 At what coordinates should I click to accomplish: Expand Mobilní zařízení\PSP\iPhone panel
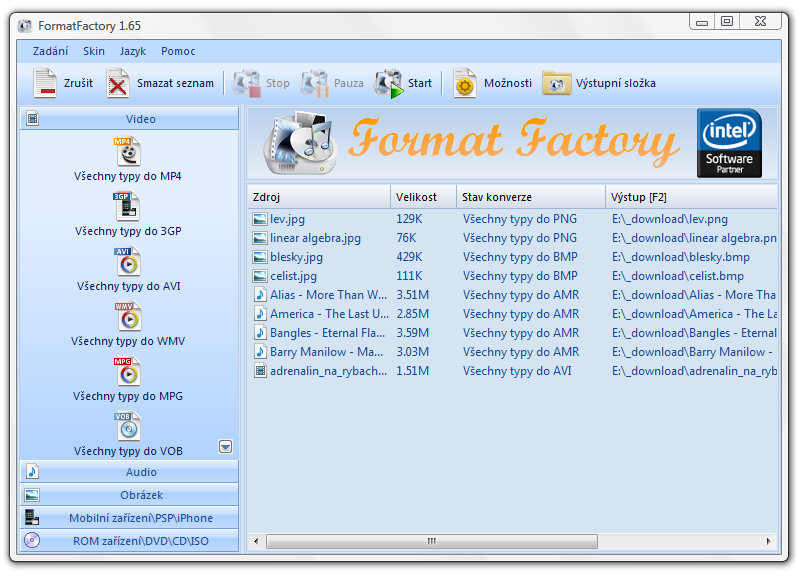pos(129,518)
